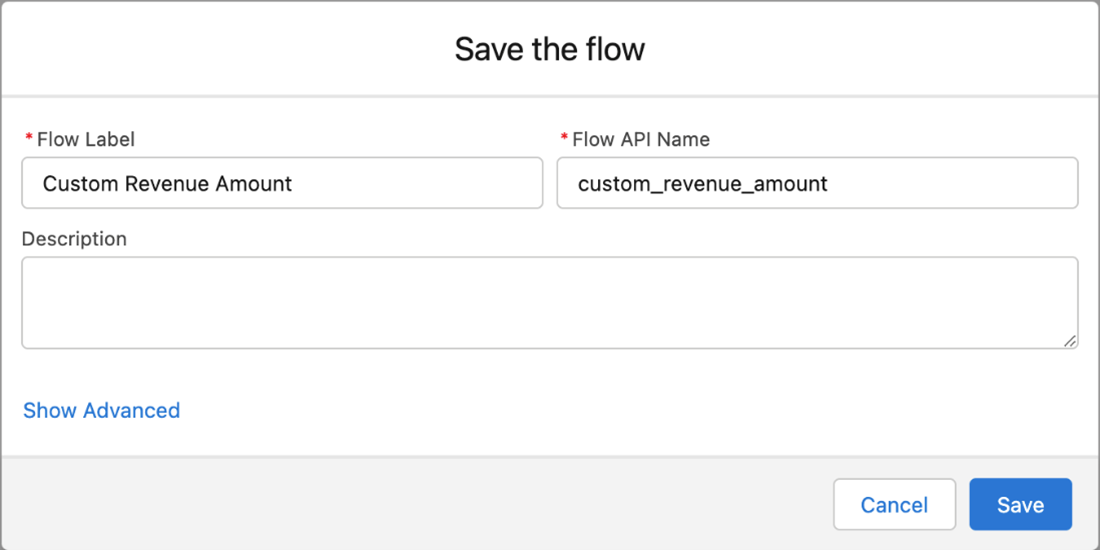Click the "Flow Label" field label text
This screenshot has width=1100, height=550.
pos(86,139)
